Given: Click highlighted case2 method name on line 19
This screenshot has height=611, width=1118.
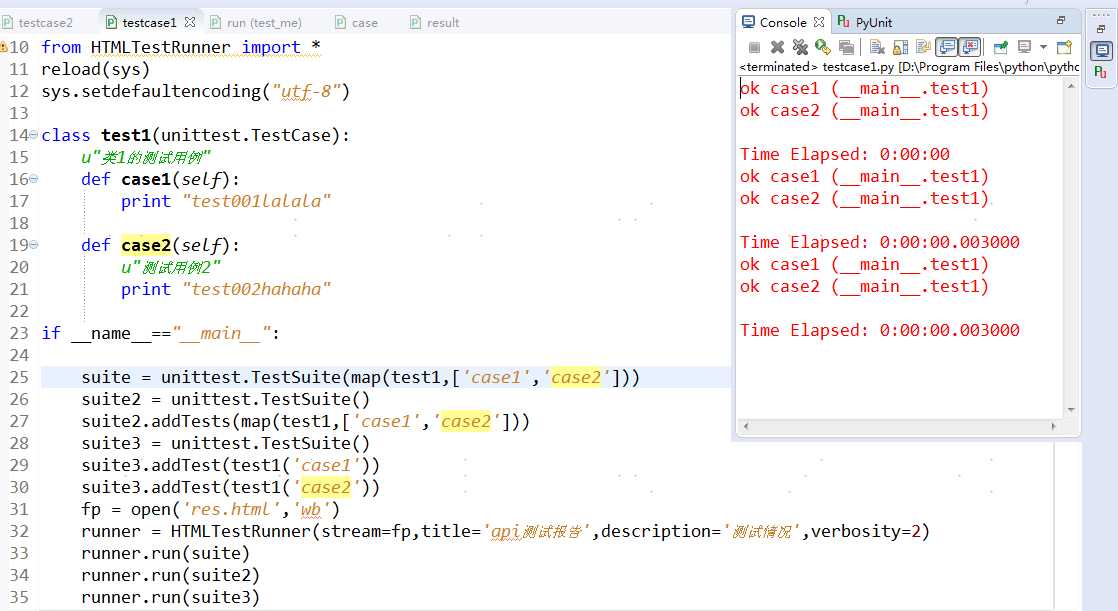Looking at the screenshot, I should [145, 245].
